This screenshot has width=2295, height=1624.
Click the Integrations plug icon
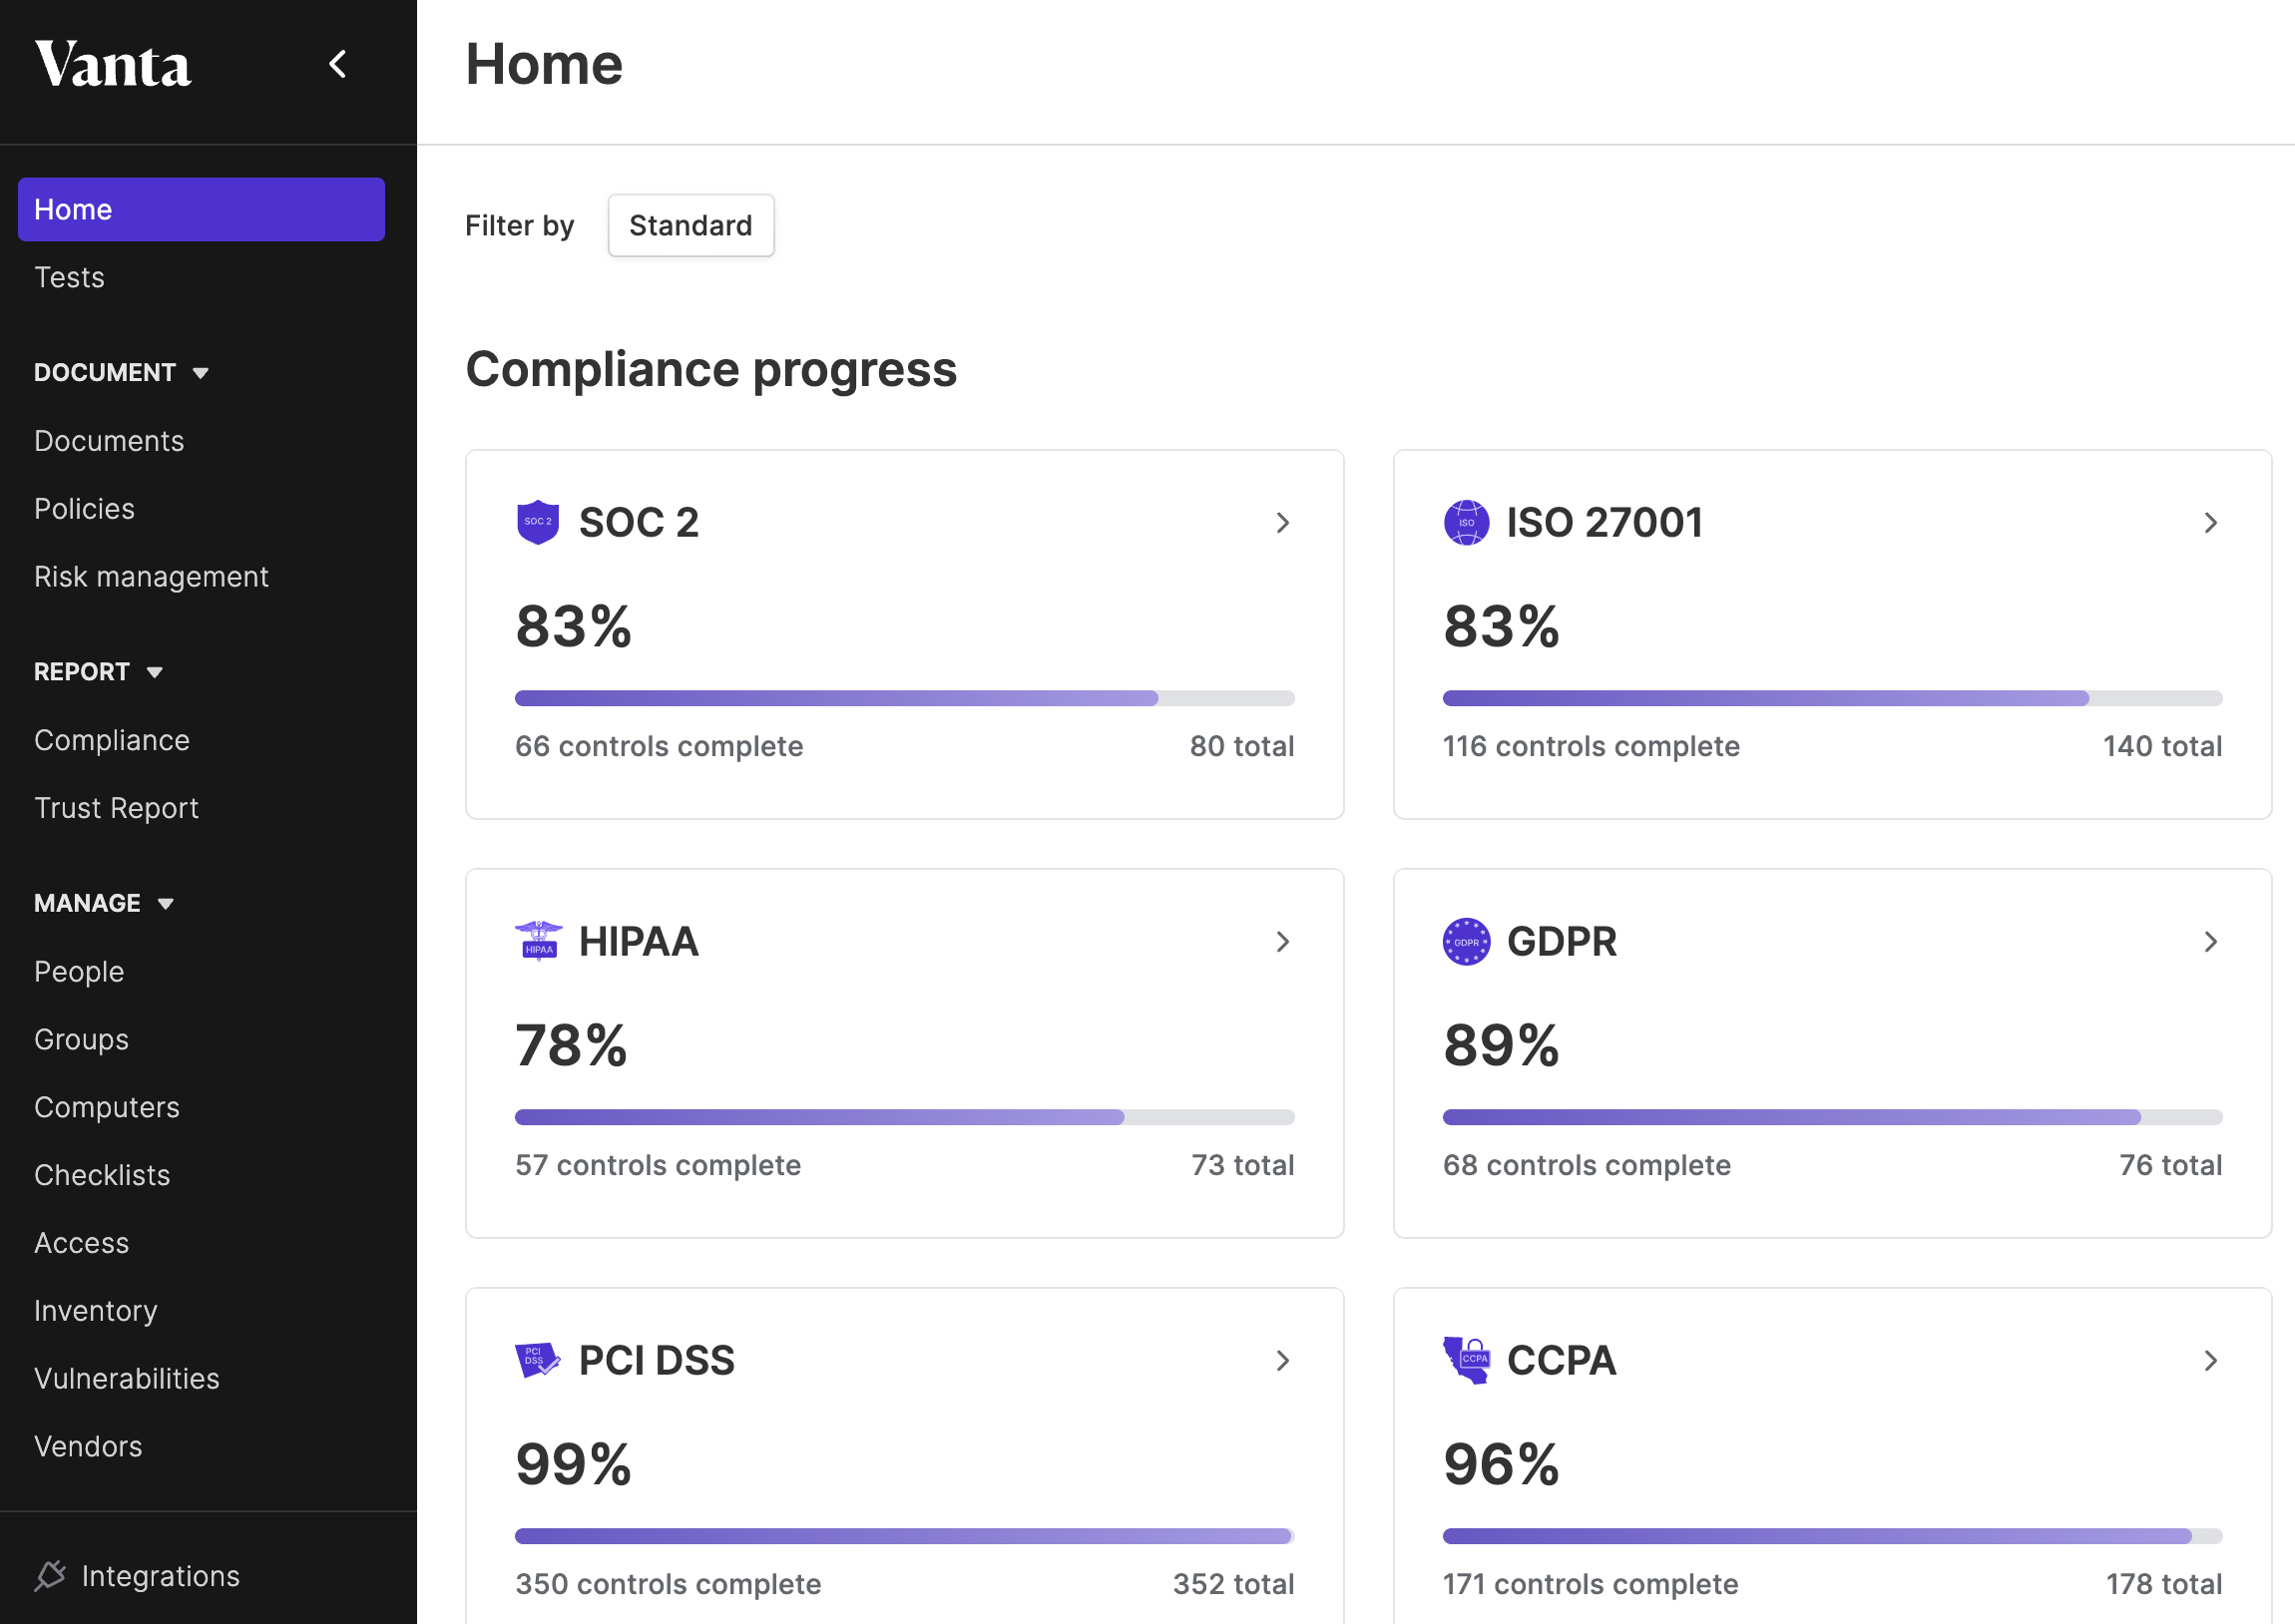pos(49,1575)
